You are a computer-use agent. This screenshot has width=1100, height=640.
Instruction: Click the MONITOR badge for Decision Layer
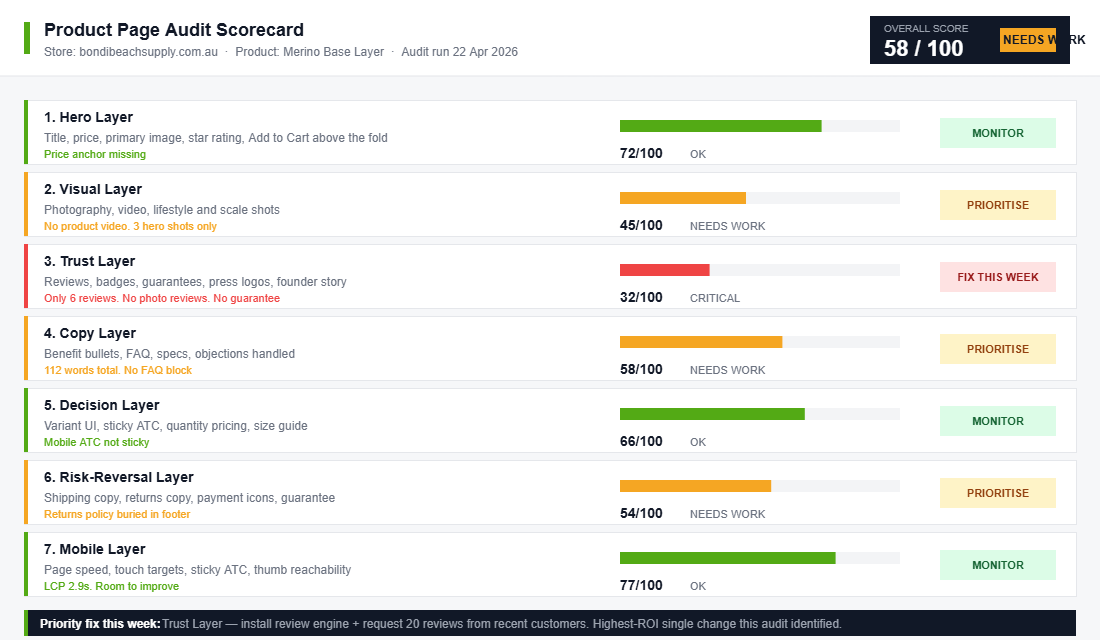click(997, 420)
